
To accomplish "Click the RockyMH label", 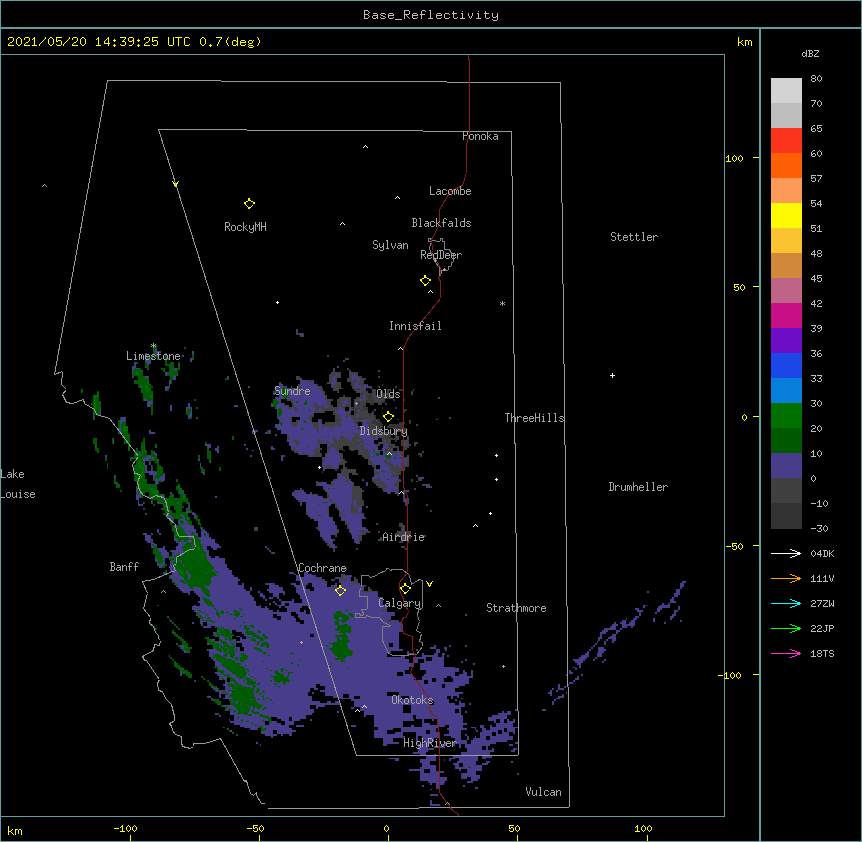I will (x=245, y=227).
